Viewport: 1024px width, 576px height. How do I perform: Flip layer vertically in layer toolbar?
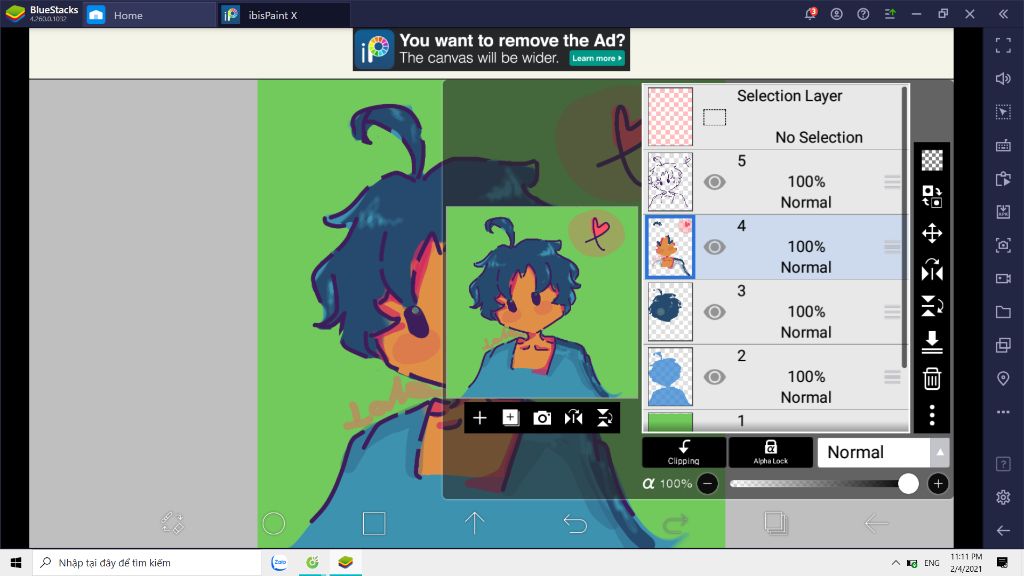pyautogui.click(x=605, y=418)
